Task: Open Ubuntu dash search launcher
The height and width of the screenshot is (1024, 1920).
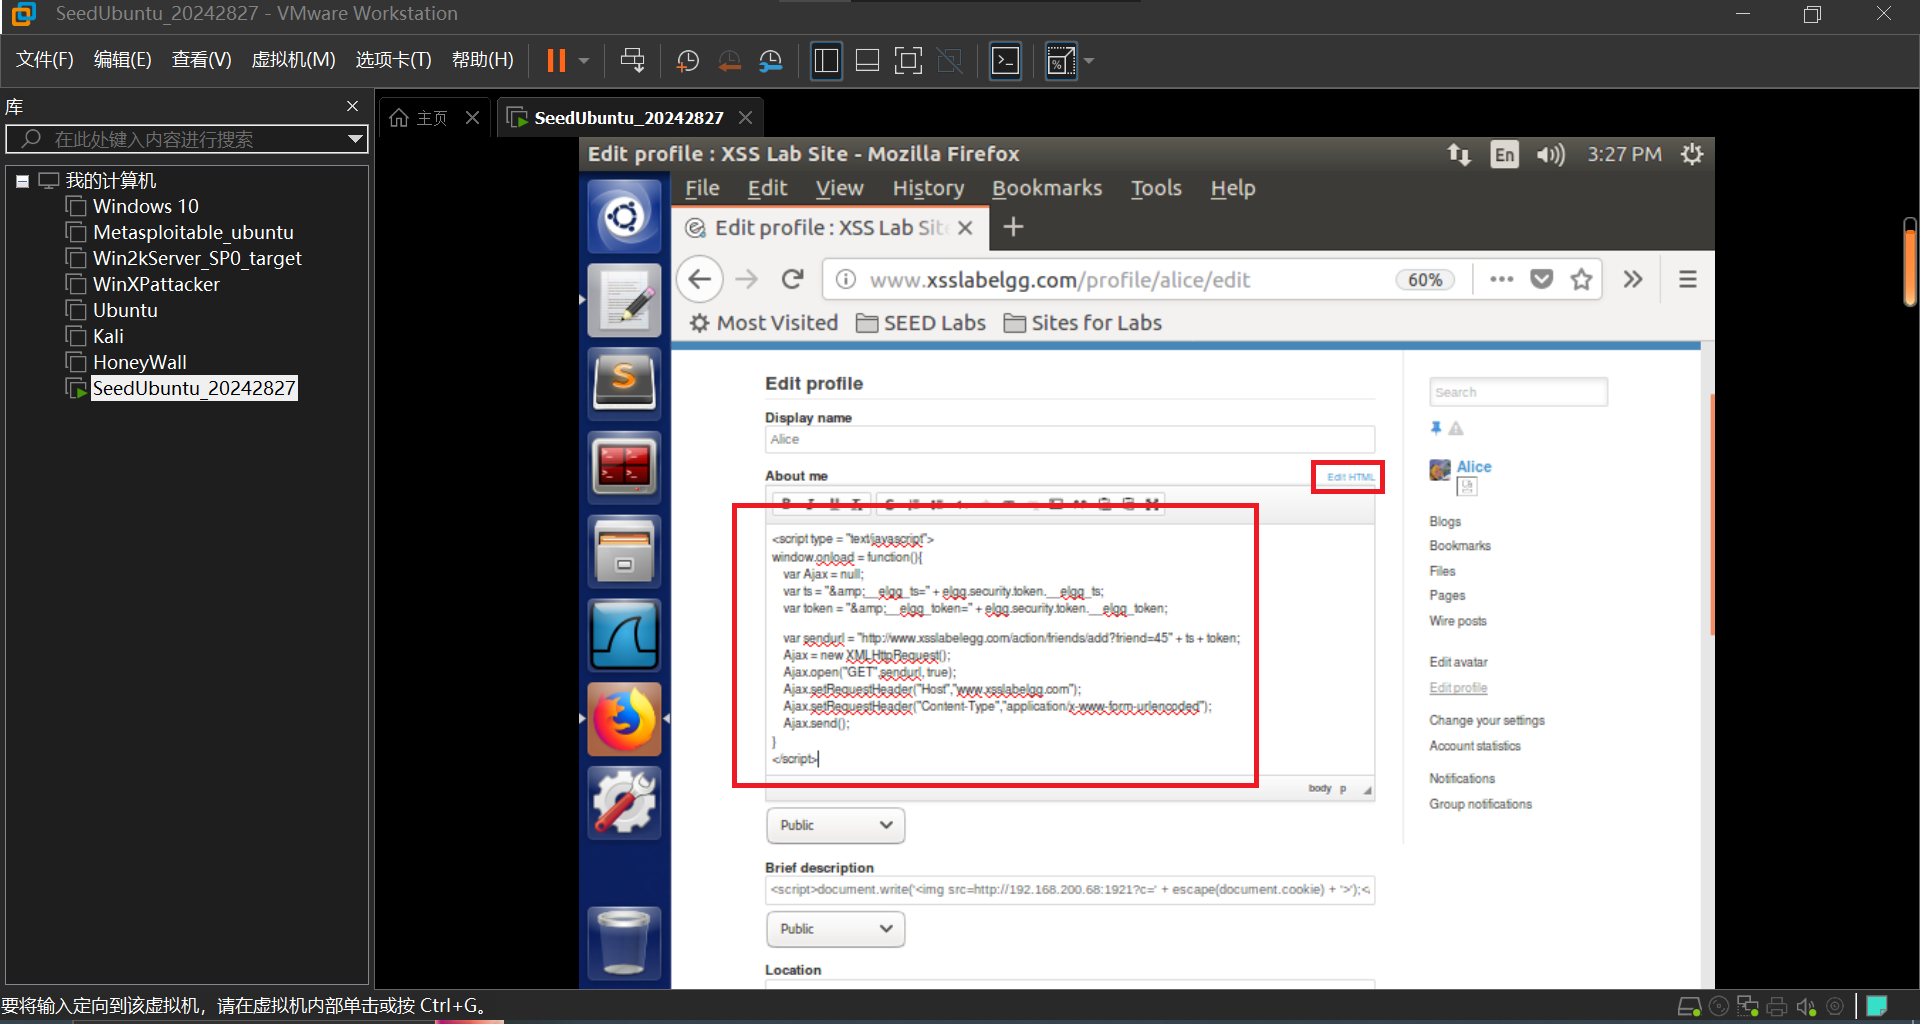Action: (x=624, y=216)
